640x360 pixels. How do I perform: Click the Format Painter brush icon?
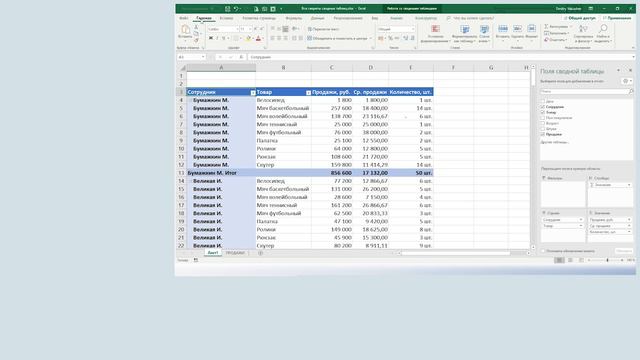click(196, 40)
